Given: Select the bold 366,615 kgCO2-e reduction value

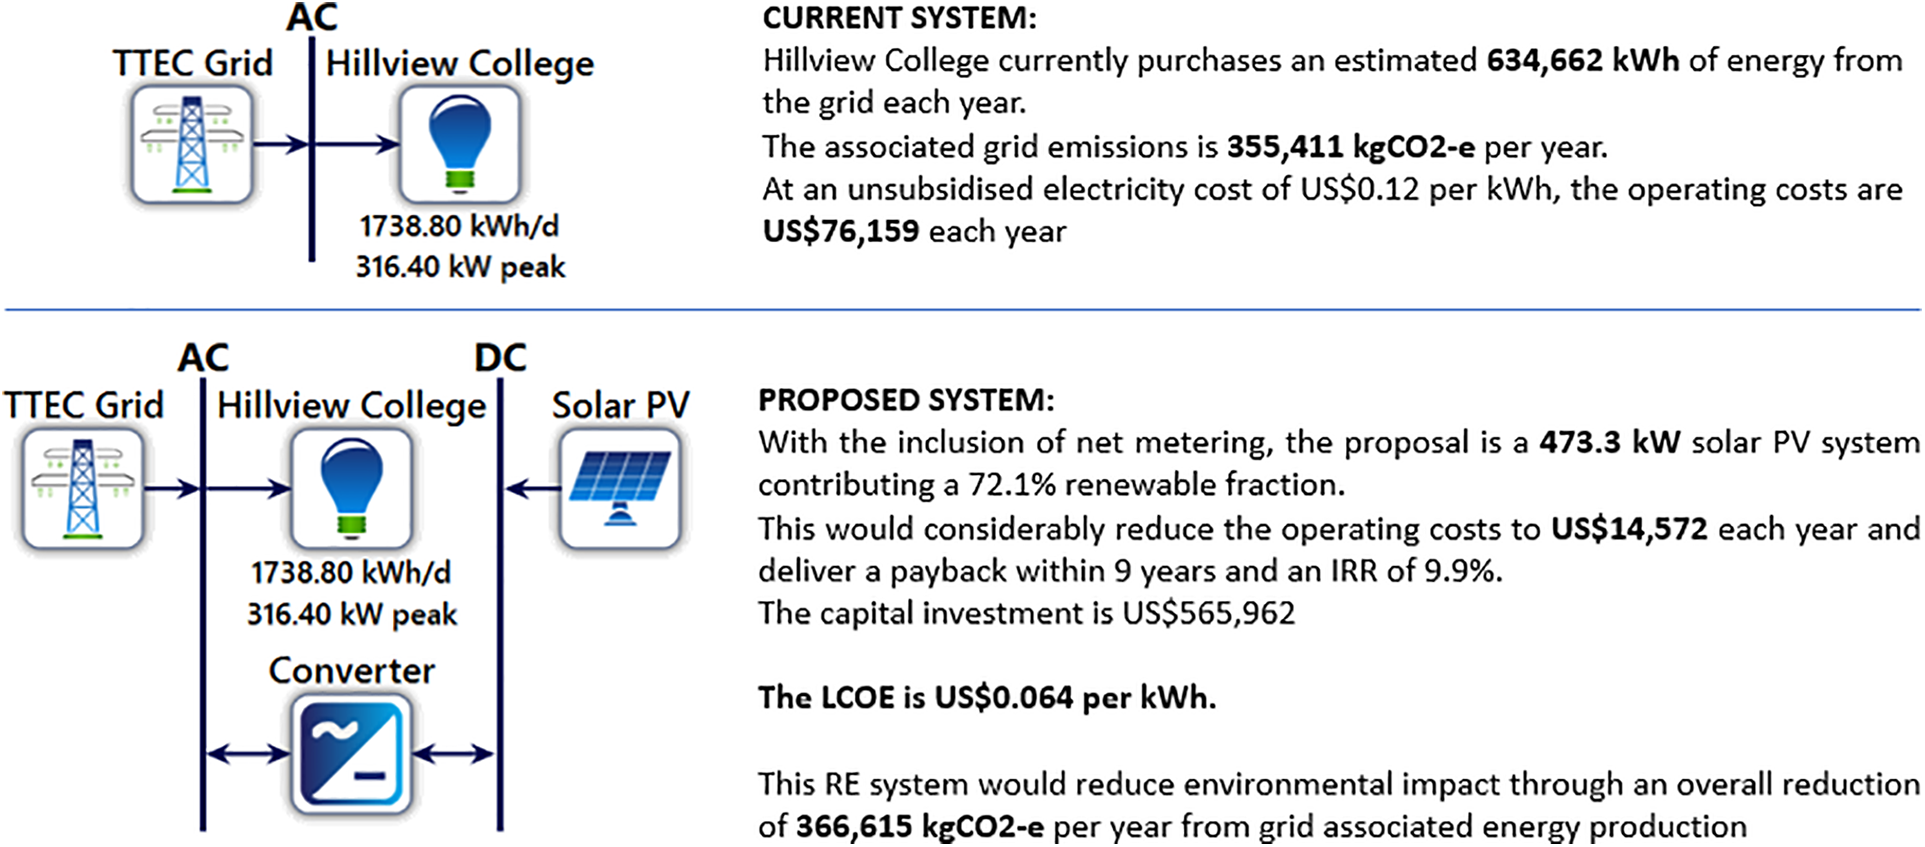Looking at the screenshot, I should coord(920,826).
